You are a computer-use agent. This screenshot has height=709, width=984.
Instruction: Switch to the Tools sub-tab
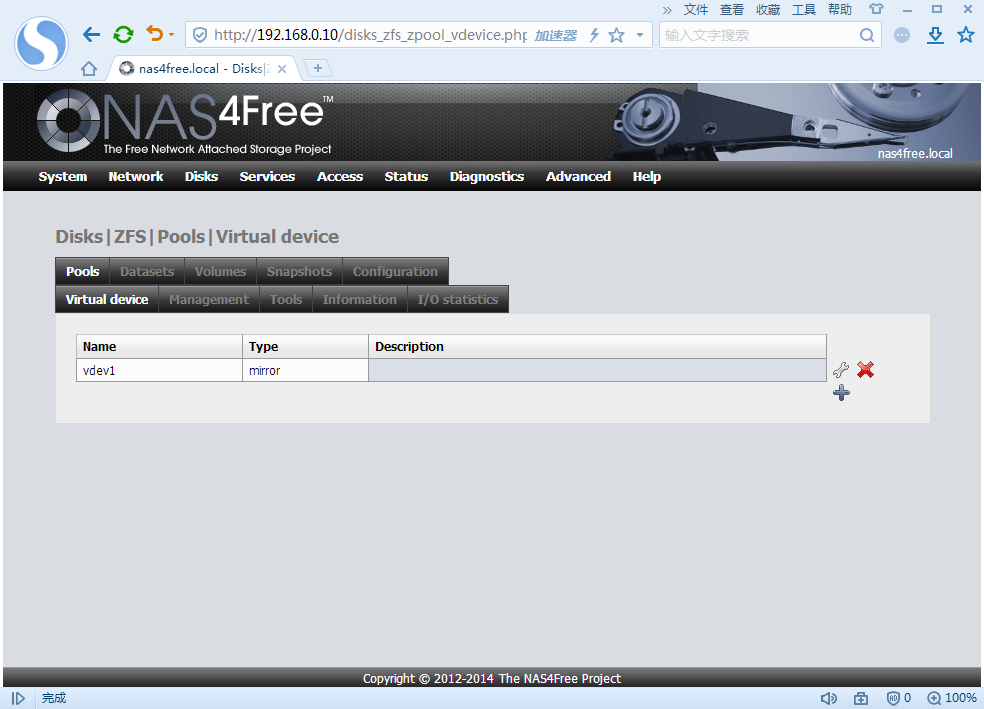286,299
